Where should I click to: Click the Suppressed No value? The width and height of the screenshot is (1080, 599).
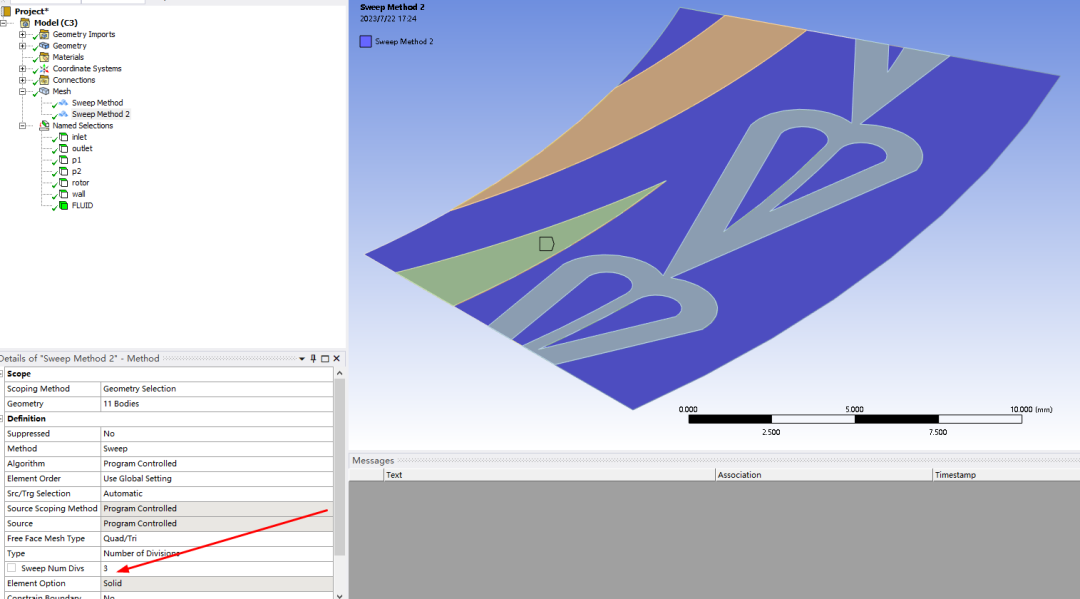point(217,434)
